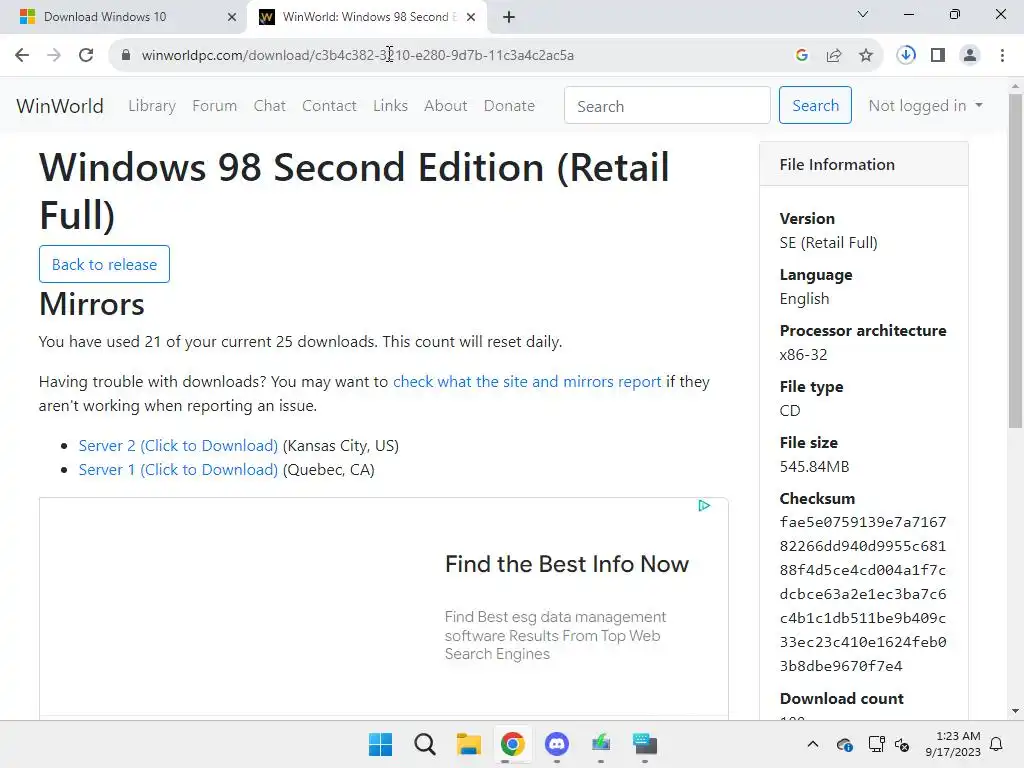Focus the site Search input field
This screenshot has width=1024, height=768.
(667, 105)
